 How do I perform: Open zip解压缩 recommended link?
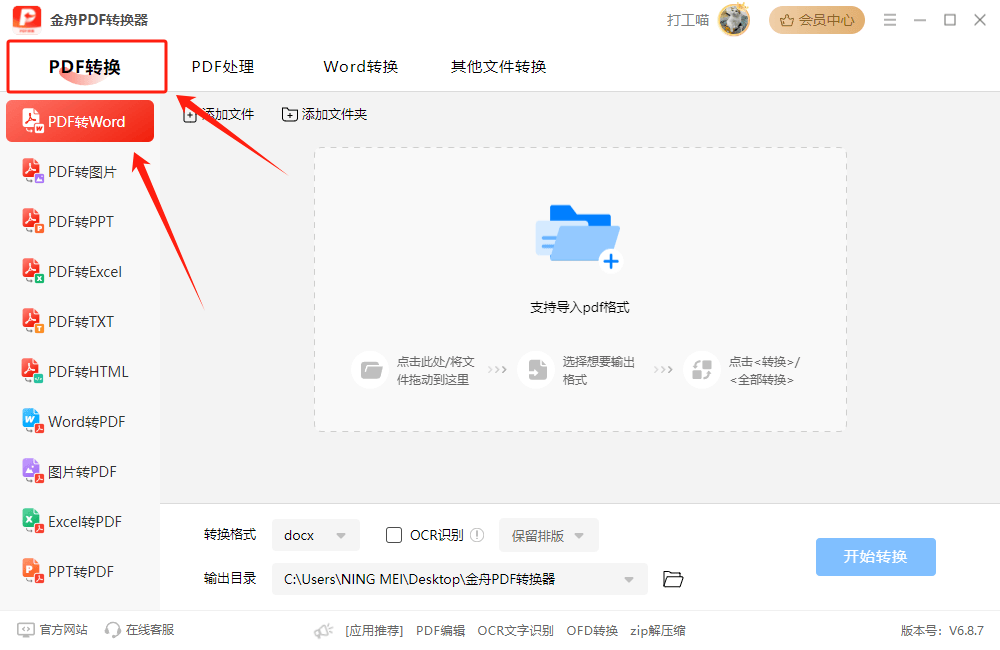click(x=658, y=631)
